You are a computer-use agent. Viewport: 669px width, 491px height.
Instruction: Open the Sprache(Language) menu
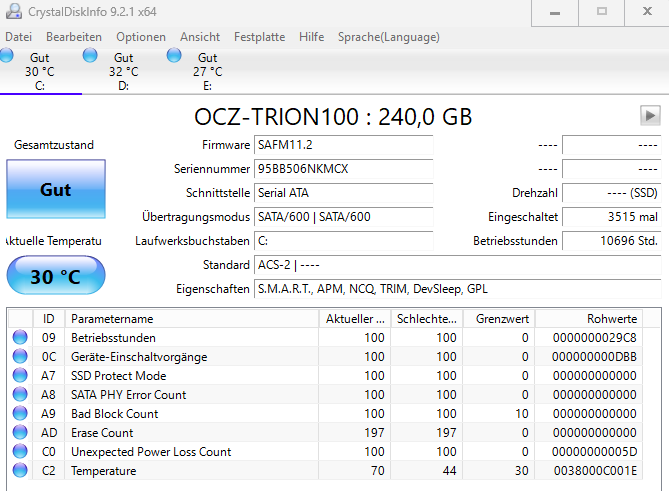(x=389, y=37)
